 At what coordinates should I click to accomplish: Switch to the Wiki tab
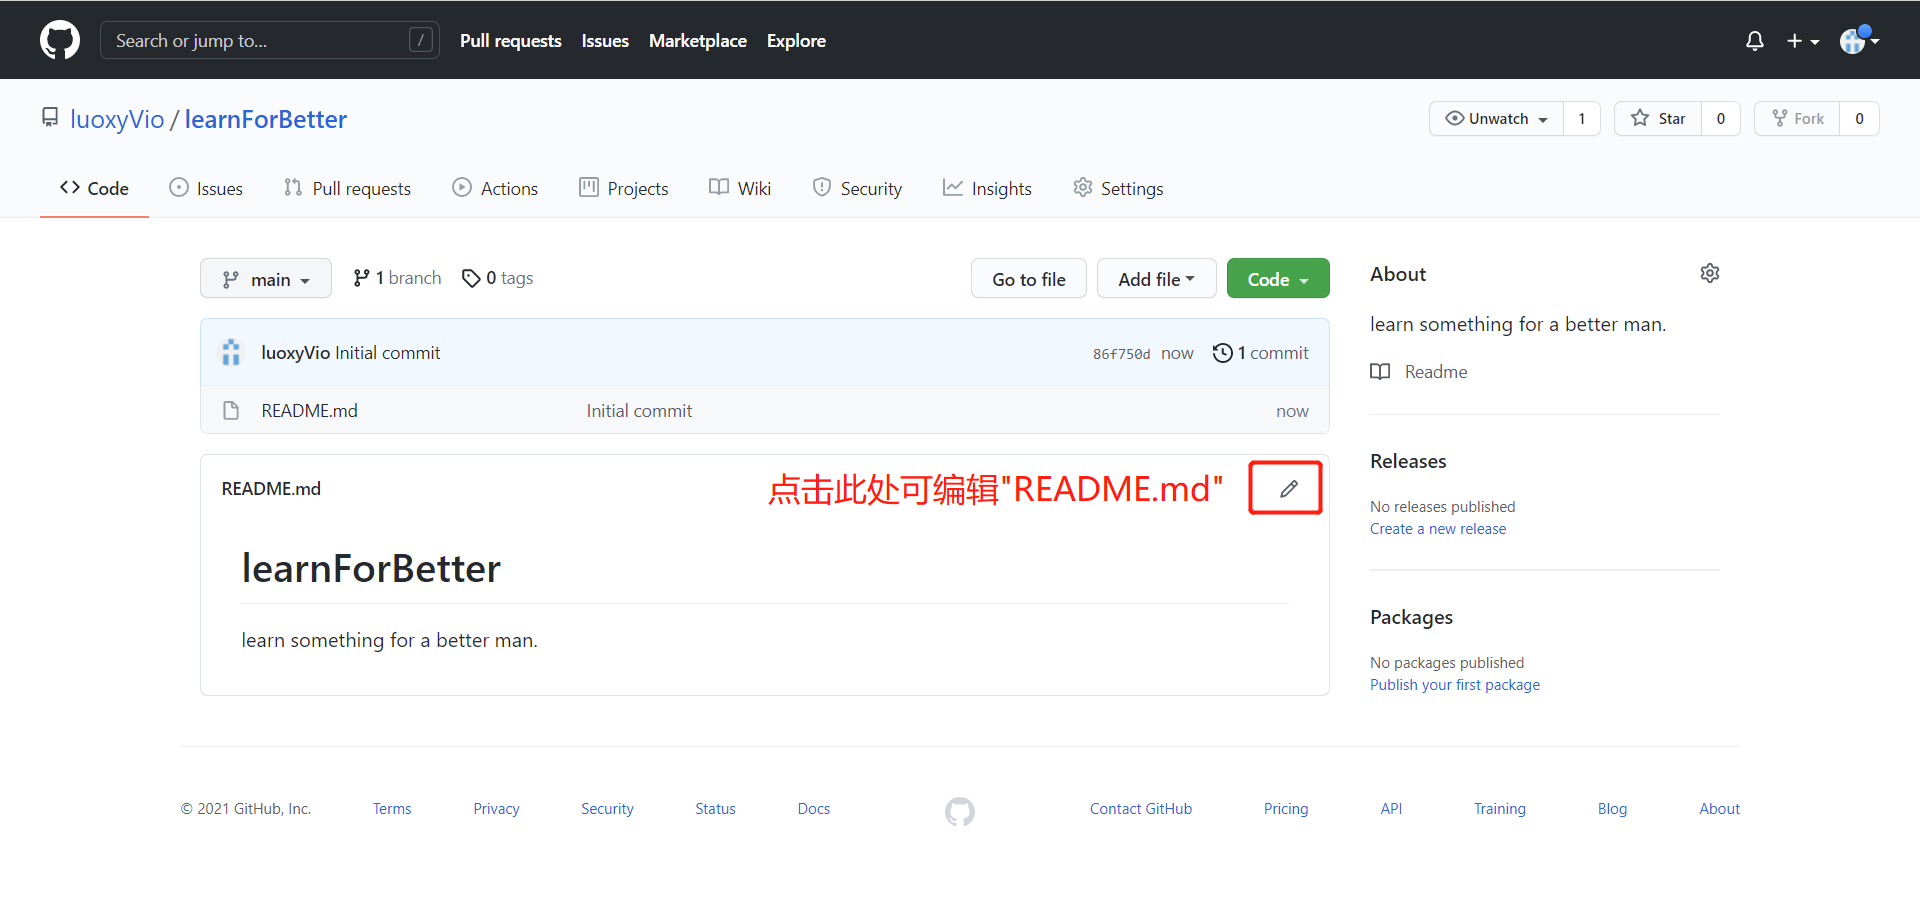[x=740, y=188]
